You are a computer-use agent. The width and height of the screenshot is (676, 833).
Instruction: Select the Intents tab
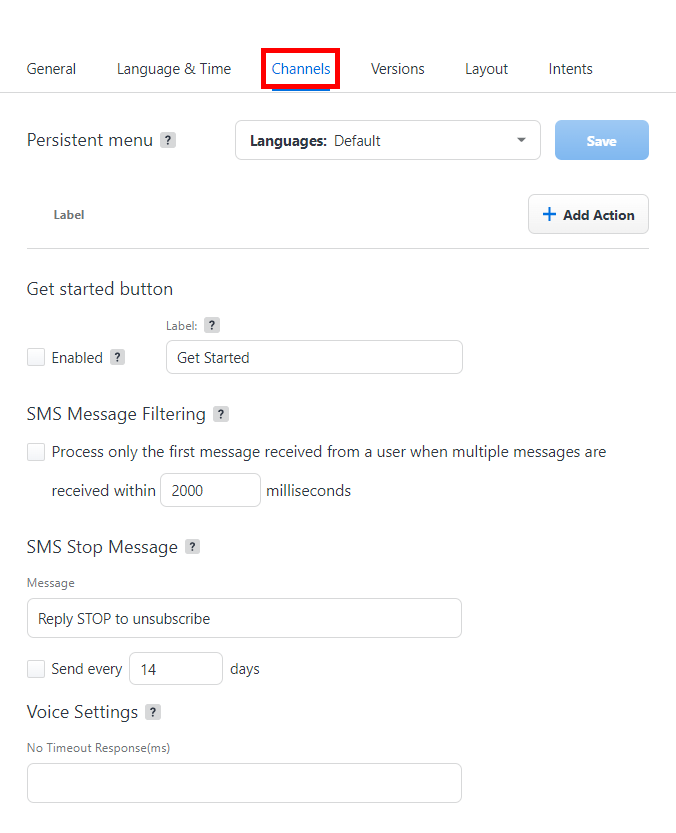[570, 69]
